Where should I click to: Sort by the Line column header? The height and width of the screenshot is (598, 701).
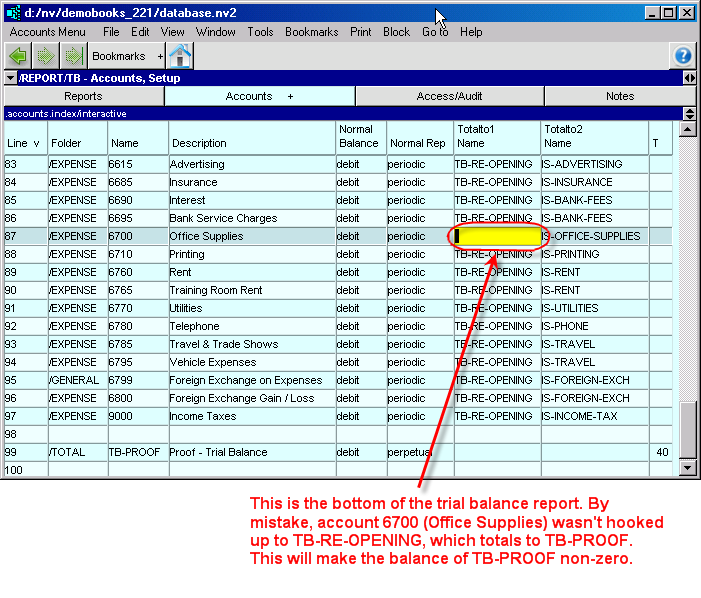point(23,143)
